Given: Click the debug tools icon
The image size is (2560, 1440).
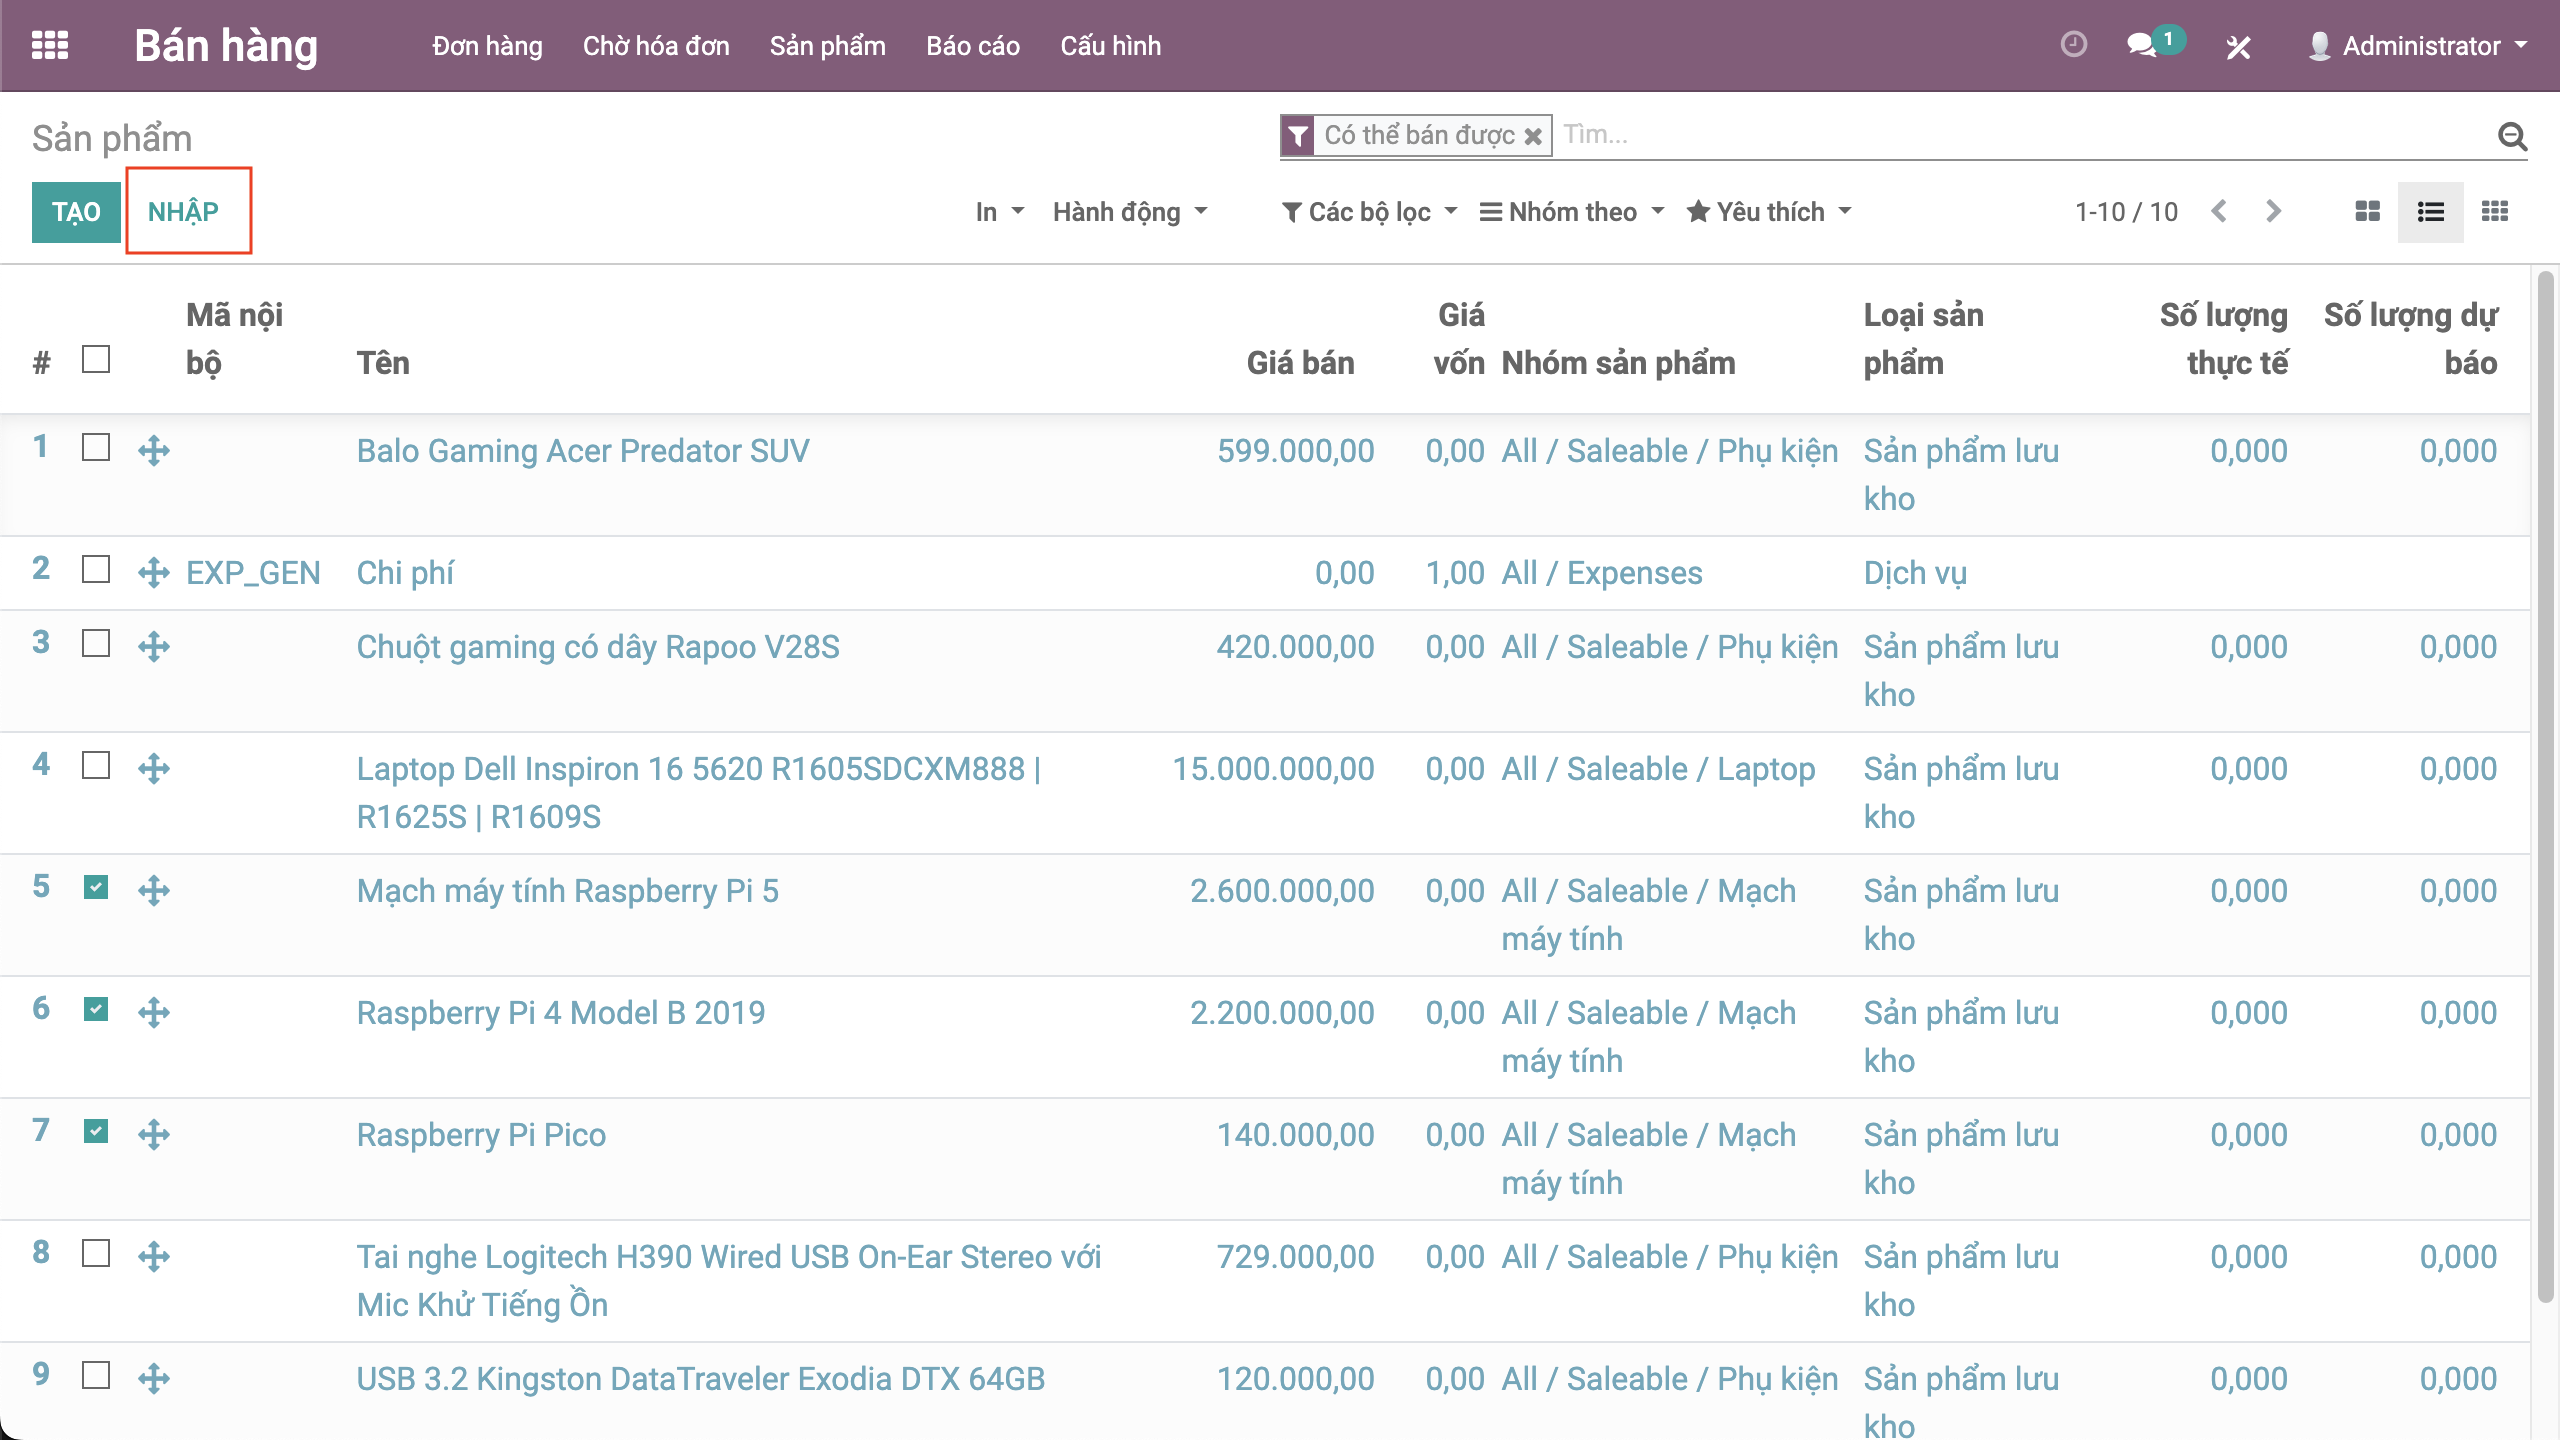Looking at the screenshot, I should pos(2238,46).
